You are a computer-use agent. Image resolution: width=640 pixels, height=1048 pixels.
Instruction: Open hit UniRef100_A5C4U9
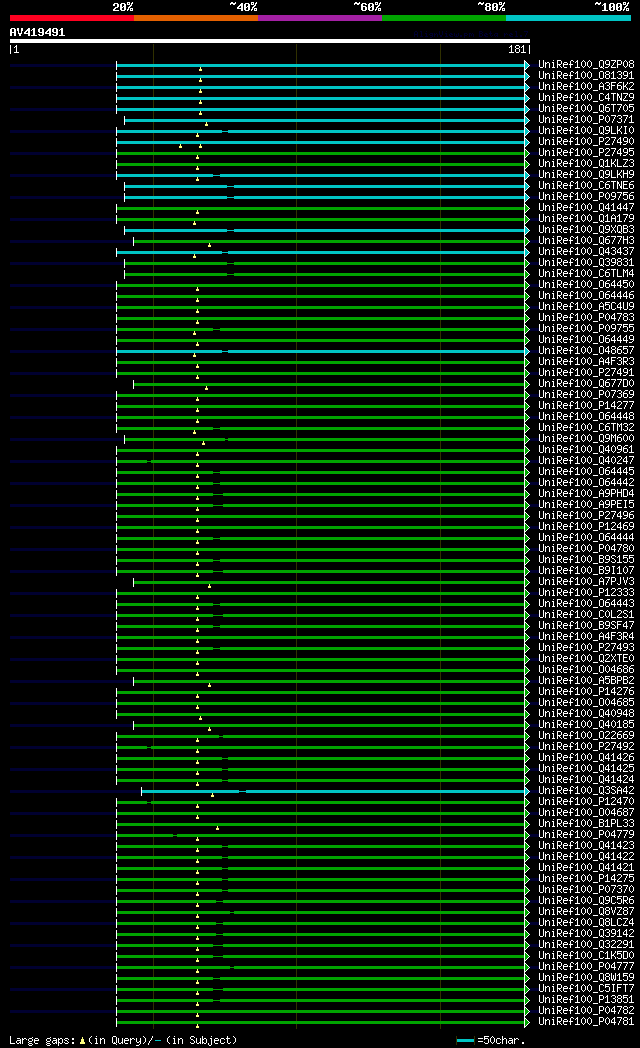[587, 307]
